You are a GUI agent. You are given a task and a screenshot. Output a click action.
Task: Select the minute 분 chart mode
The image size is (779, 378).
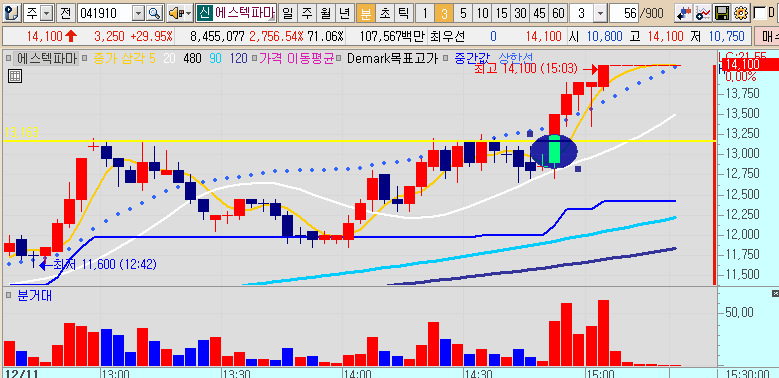[366, 13]
